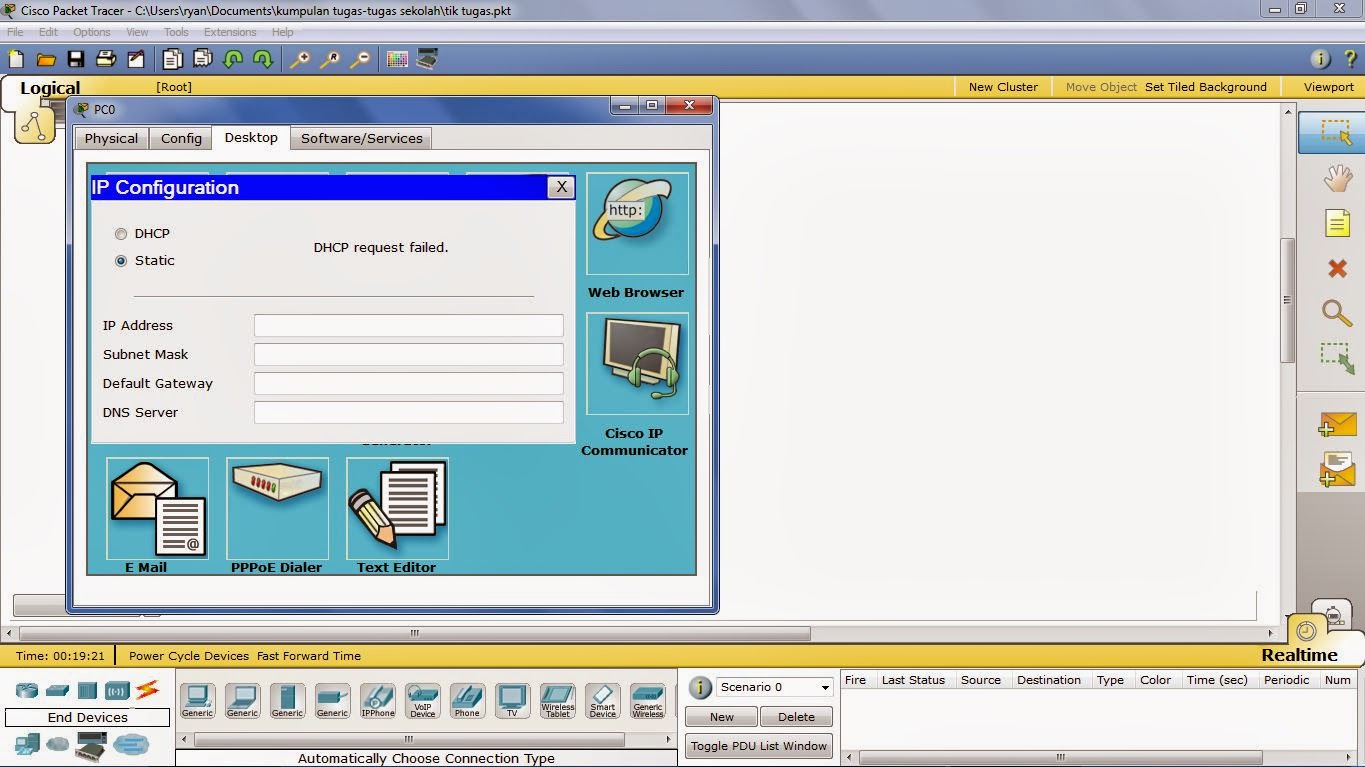Pick the IPPhone end device
Viewport: 1365px width, 767px height.
[x=377, y=700]
